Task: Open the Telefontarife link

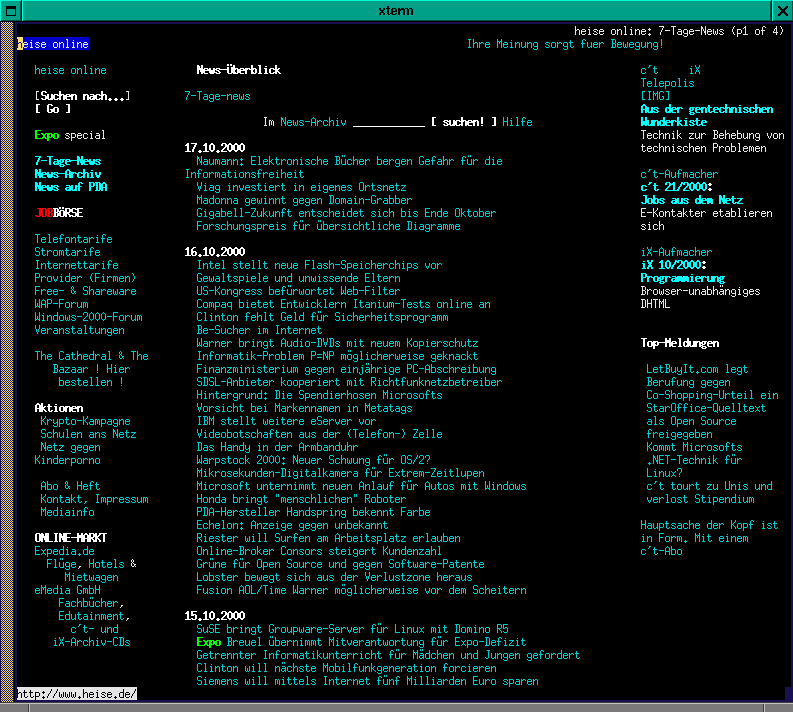Action: [73, 239]
